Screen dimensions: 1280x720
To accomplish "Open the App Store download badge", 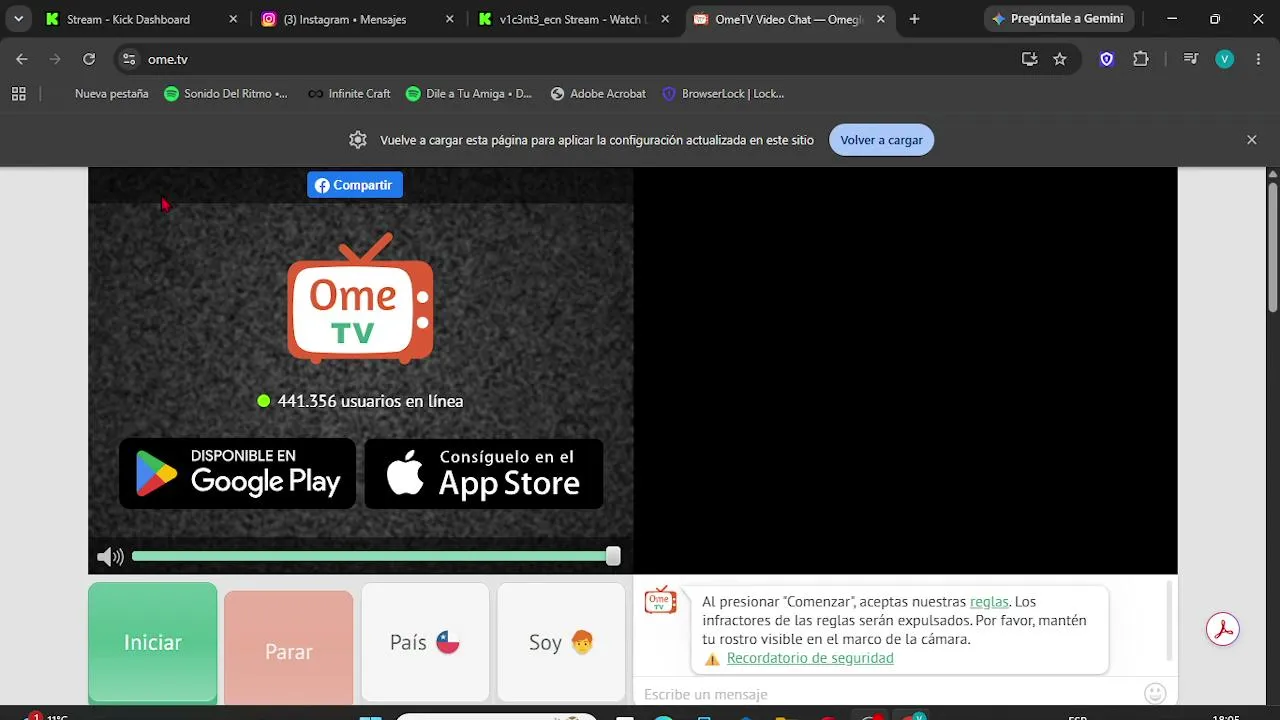I will [x=484, y=473].
